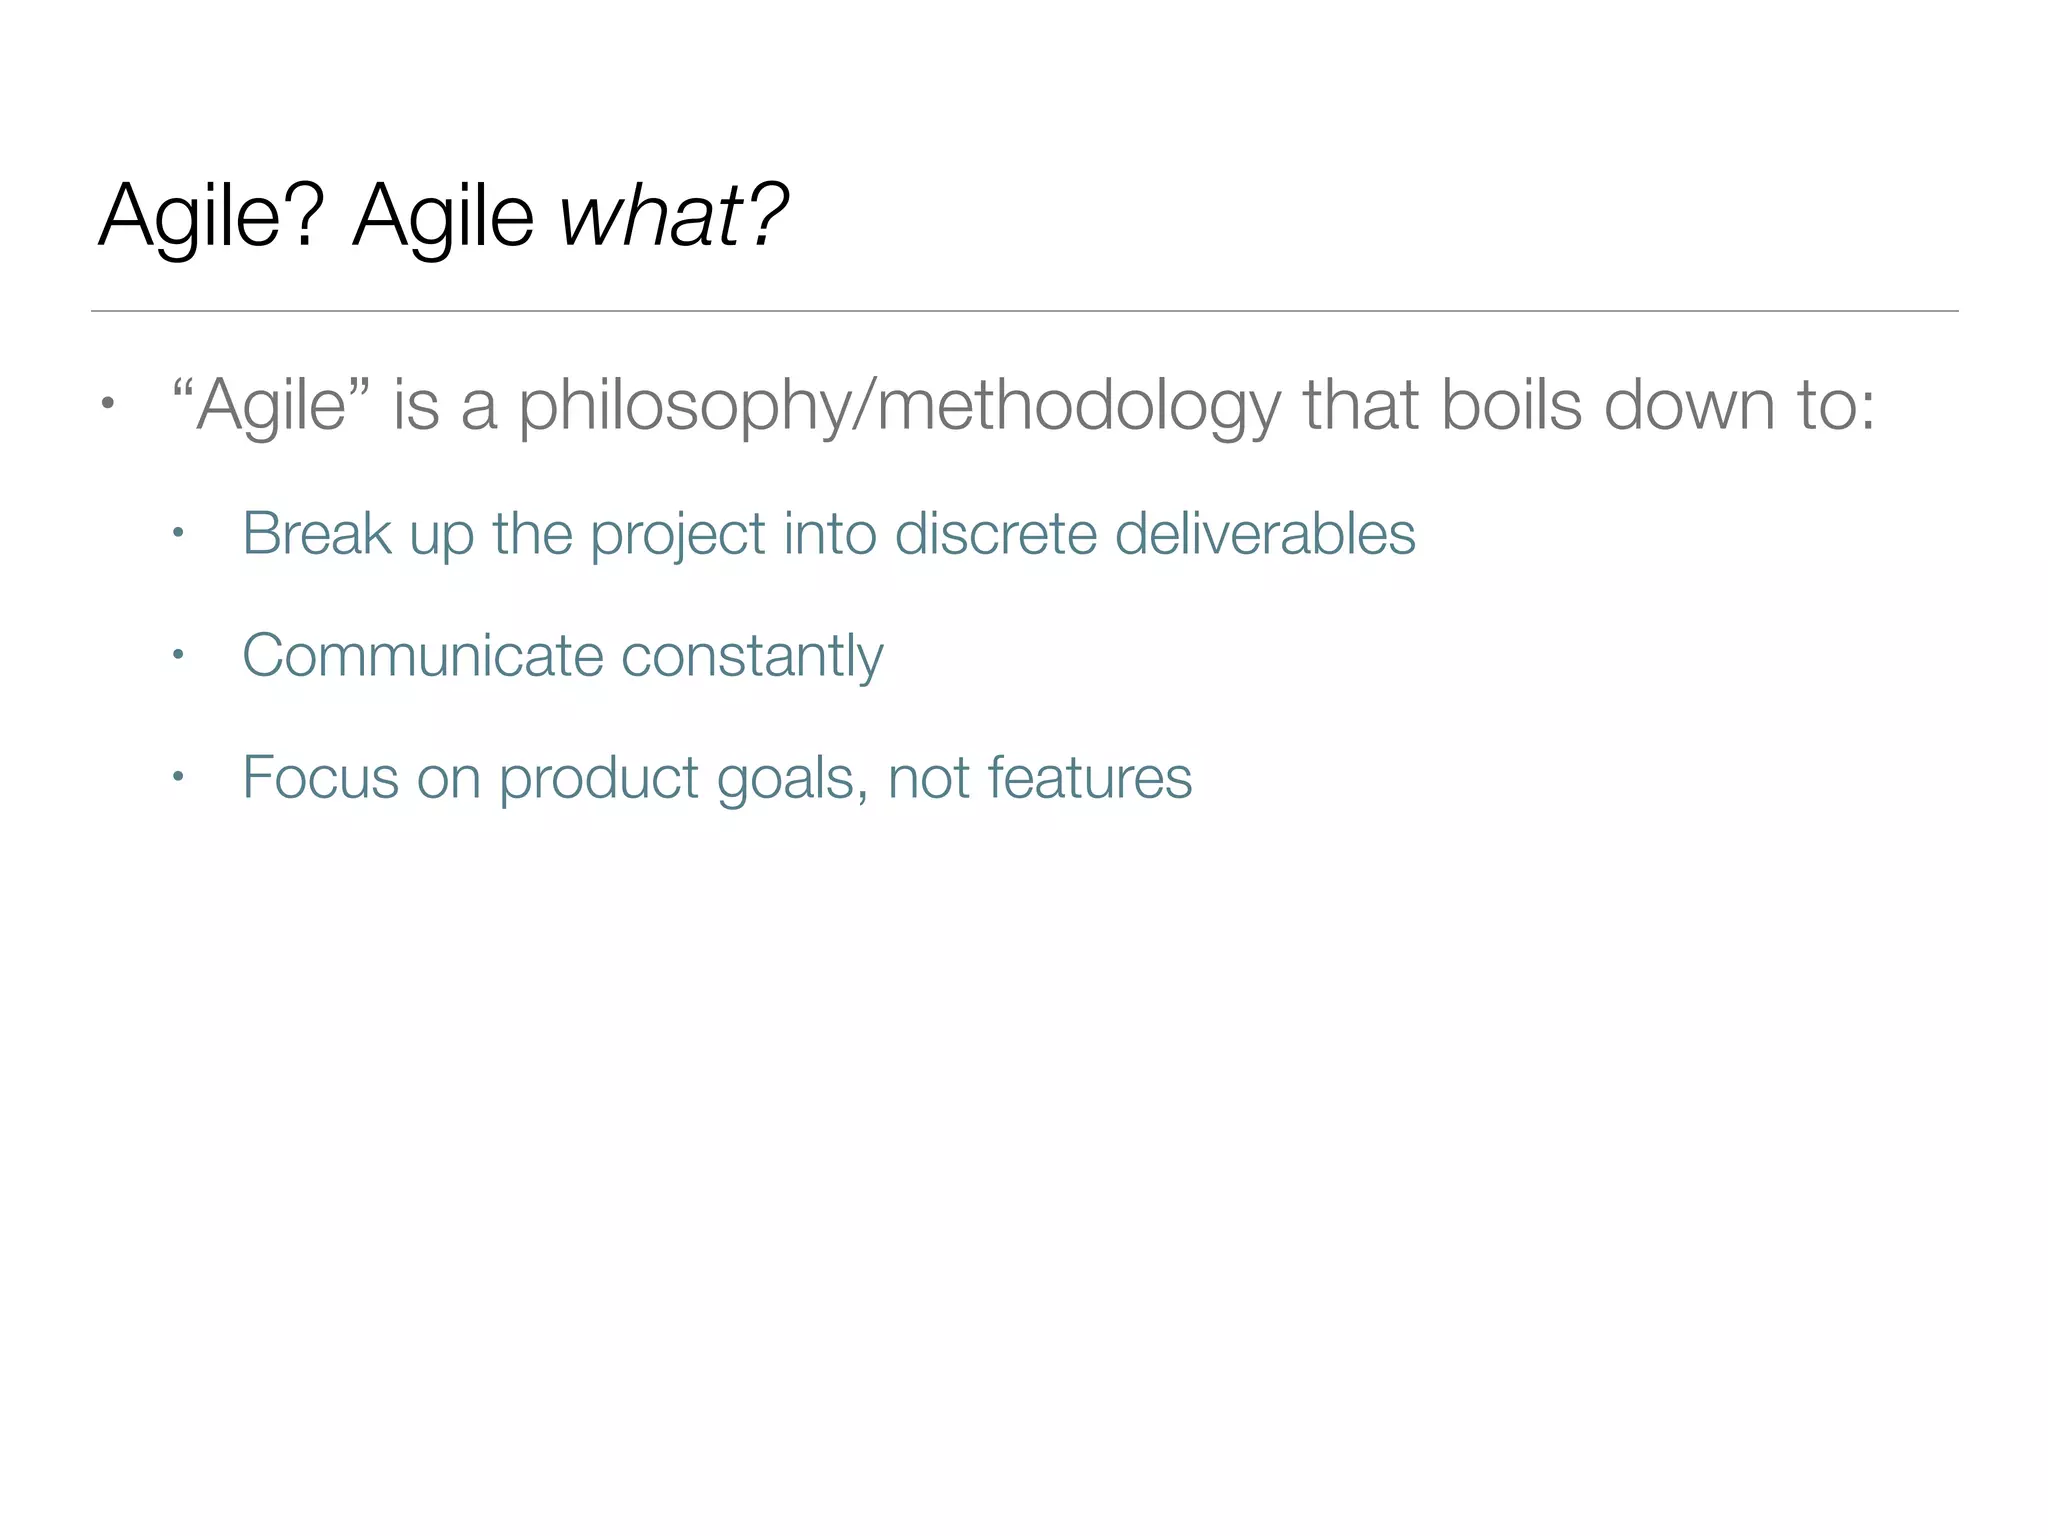Click the word "Communicate"
Screen dimensions: 2048x1536
click(423, 656)
